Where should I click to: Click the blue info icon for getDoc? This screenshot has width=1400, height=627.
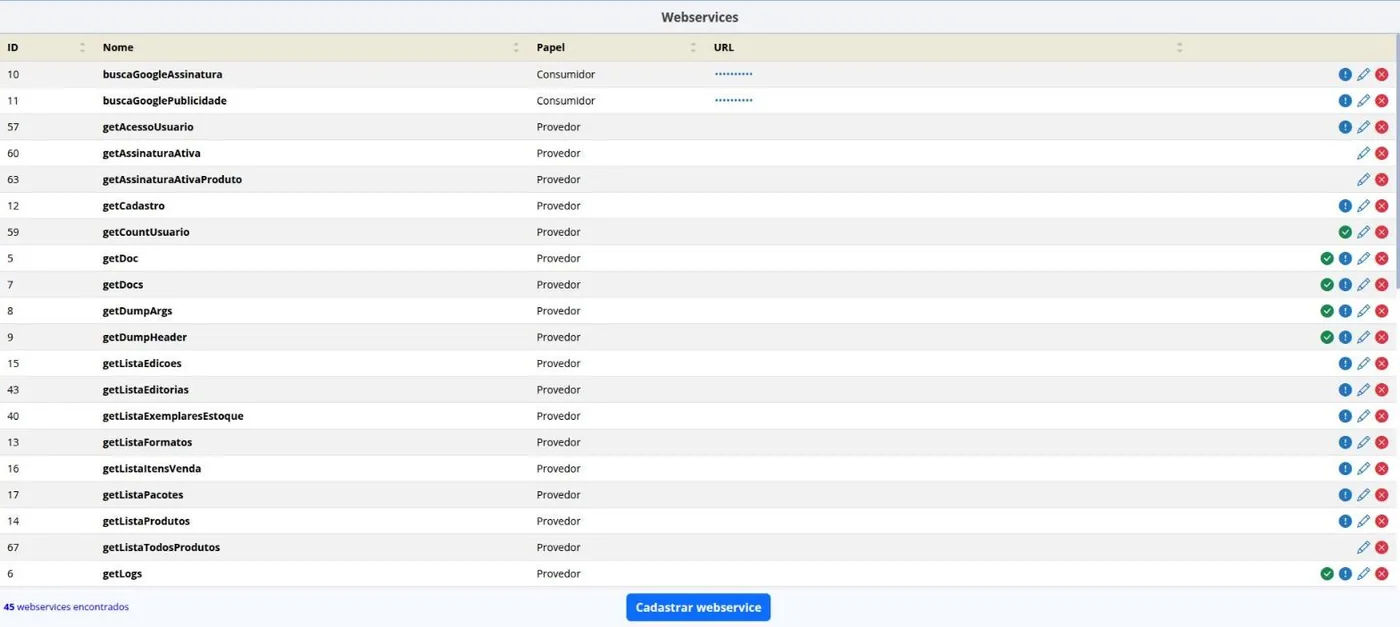pos(1345,258)
